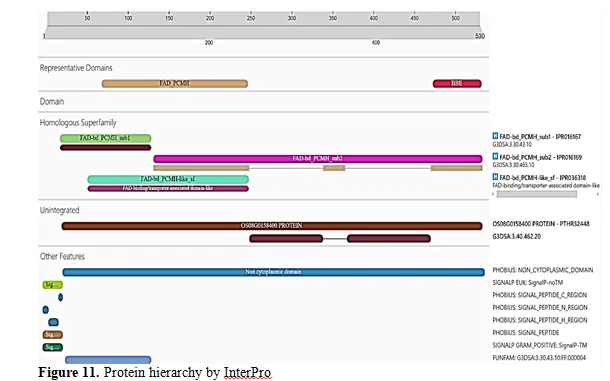The width and height of the screenshot is (610, 381).
Task: Click the PHOBIUS: SIGNAL_PEPTIDE_H_REGION label
Action: pos(540,320)
